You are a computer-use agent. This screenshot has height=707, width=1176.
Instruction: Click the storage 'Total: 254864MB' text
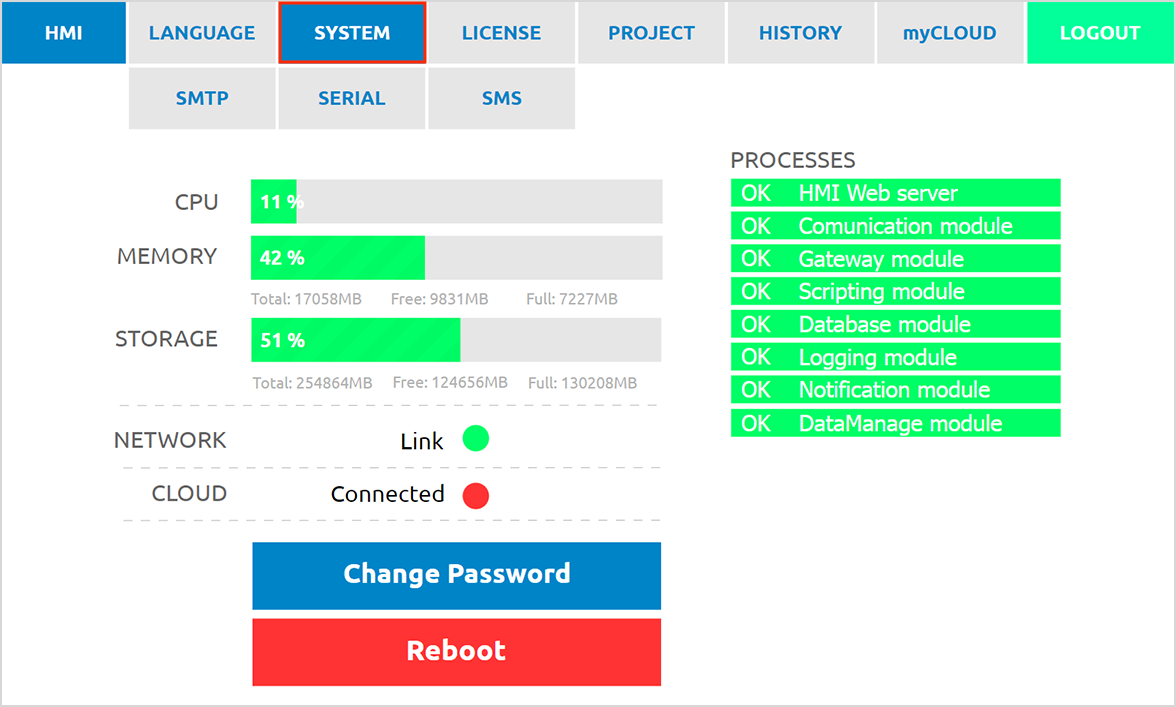pyautogui.click(x=312, y=383)
